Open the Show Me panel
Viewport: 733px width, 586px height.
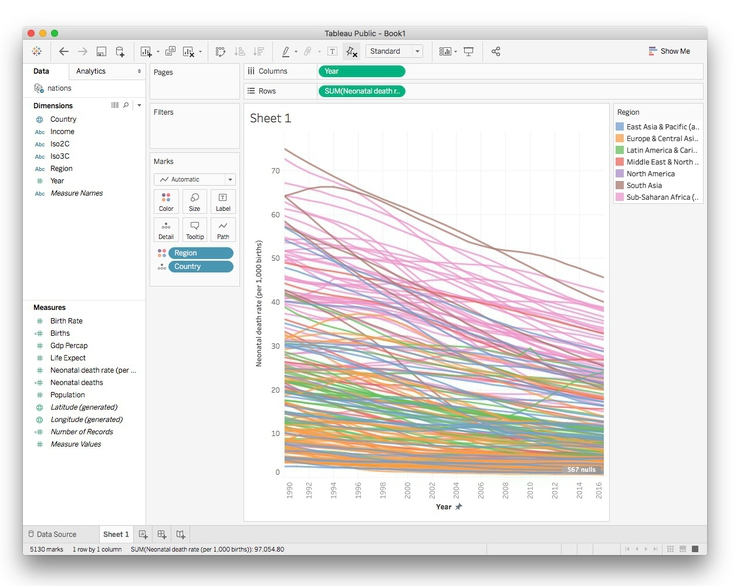[x=669, y=51]
